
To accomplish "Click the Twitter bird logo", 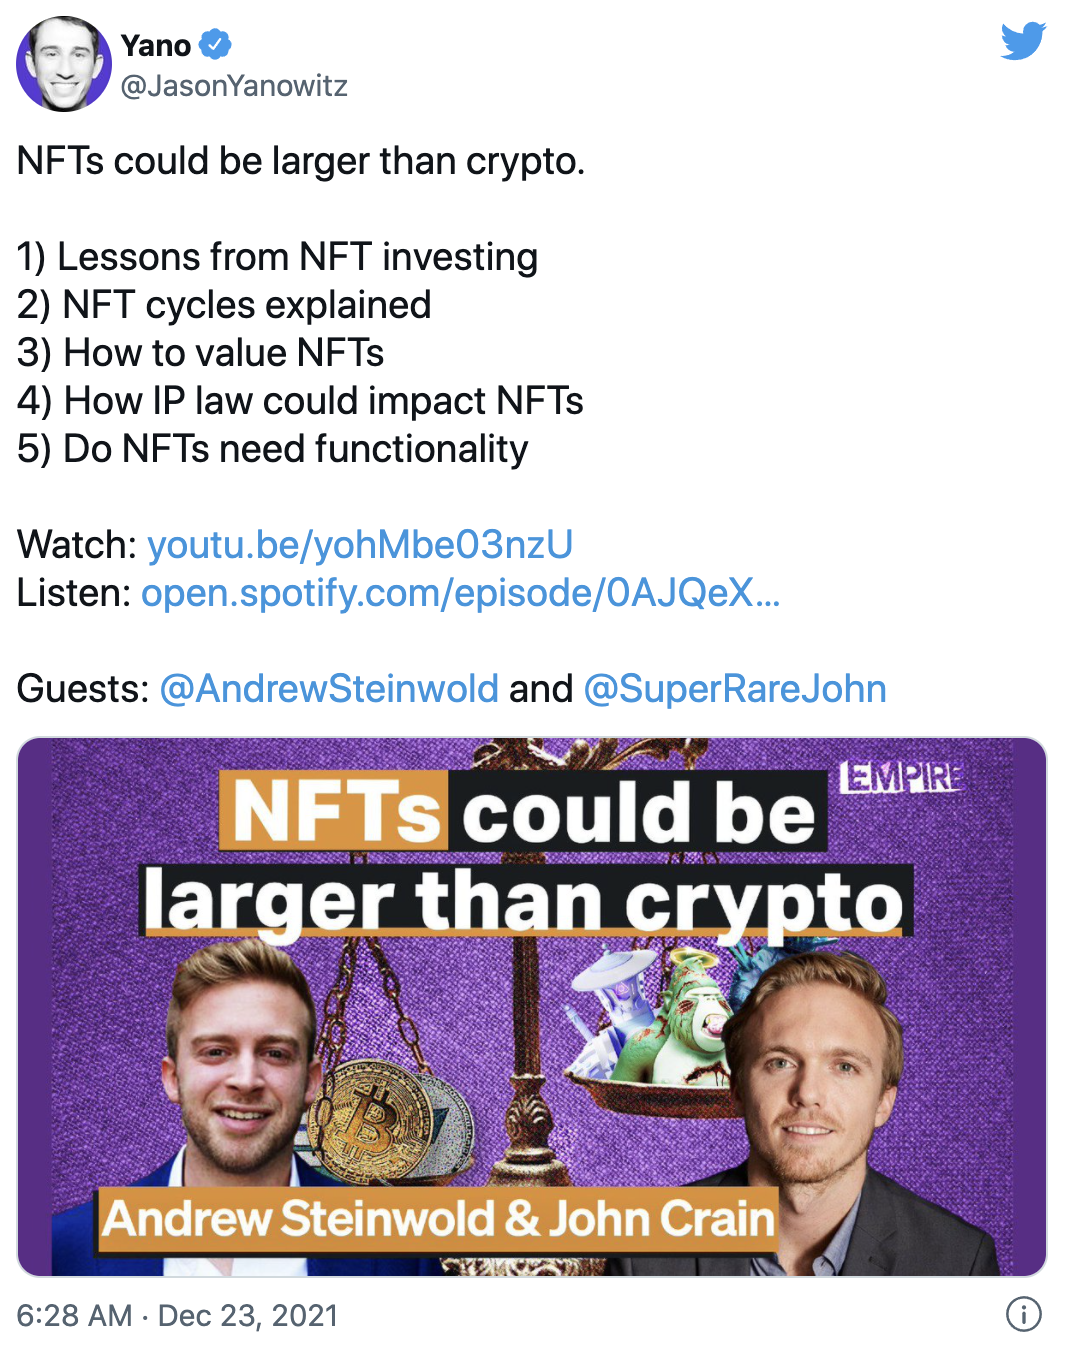I will tap(1022, 41).
